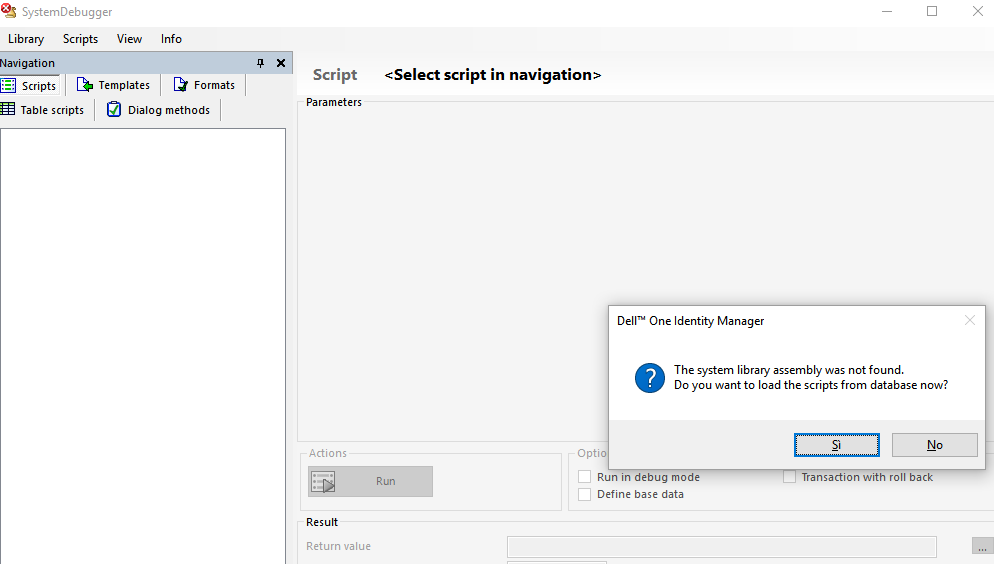
Task: Switch to the Table scripts tab
Action: pos(43,110)
